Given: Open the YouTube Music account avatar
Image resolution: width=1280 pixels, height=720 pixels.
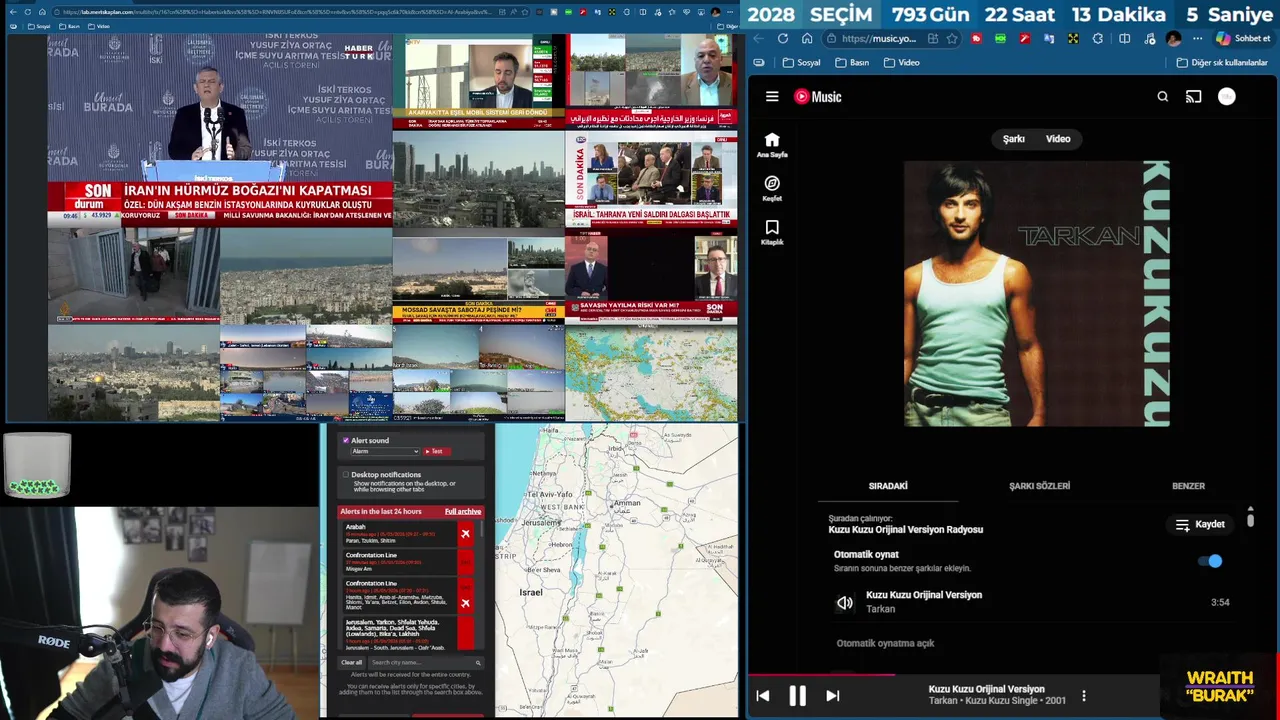Looking at the screenshot, I should click(x=1227, y=97).
